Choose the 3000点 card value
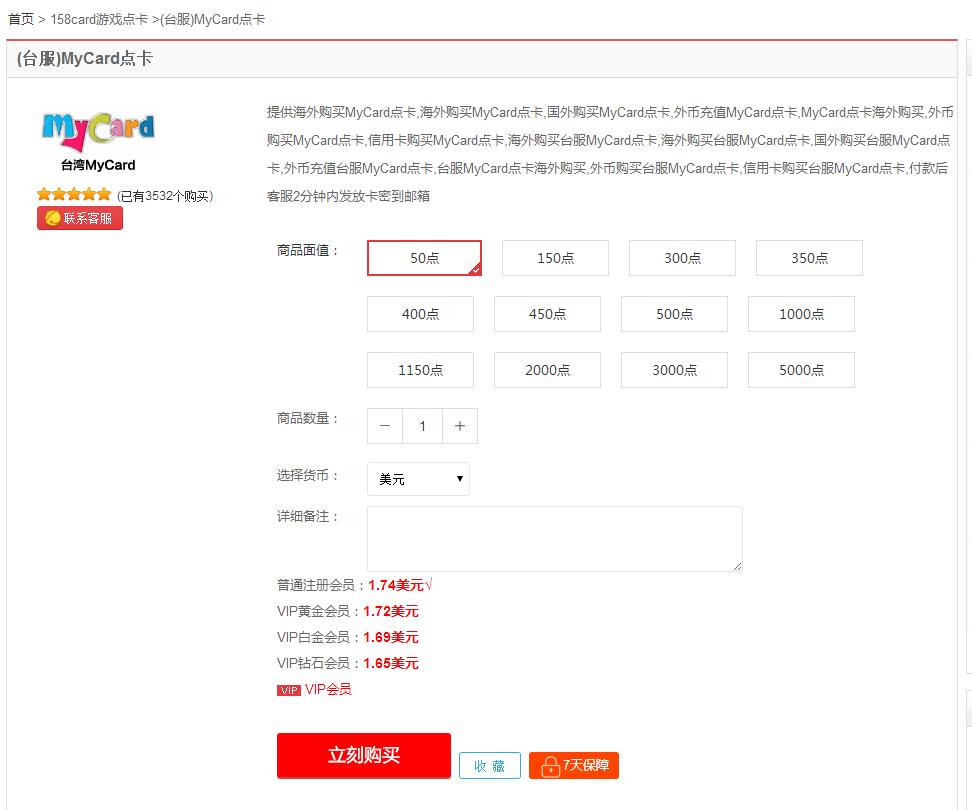This screenshot has width=972, height=810. [x=674, y=370]
